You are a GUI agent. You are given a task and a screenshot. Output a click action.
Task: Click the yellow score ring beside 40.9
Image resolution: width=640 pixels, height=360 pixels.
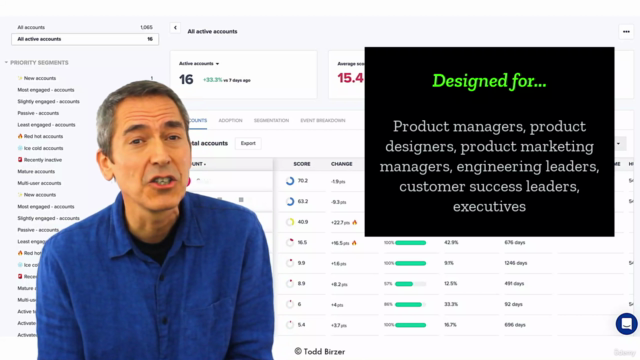[x=290, y=222]
